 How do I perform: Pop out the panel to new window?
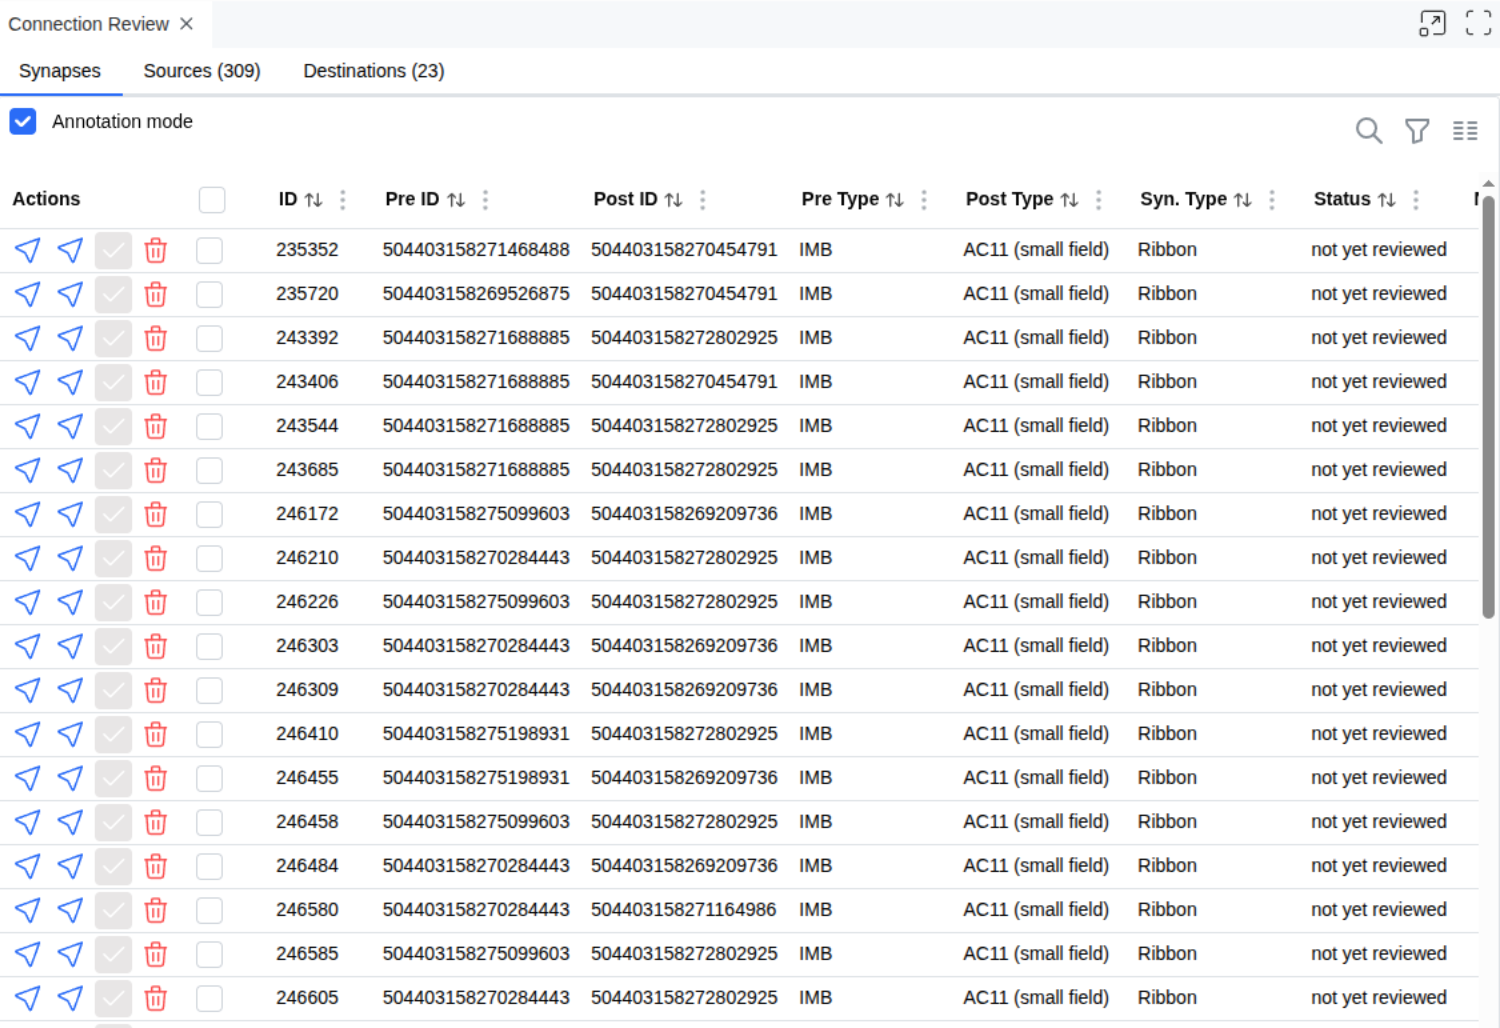[1432, 24]
